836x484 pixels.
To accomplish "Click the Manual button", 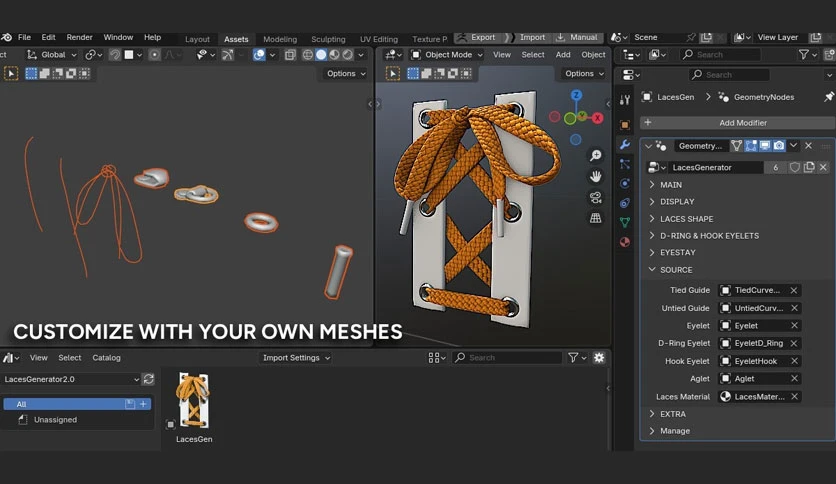I will click(577, 37).
